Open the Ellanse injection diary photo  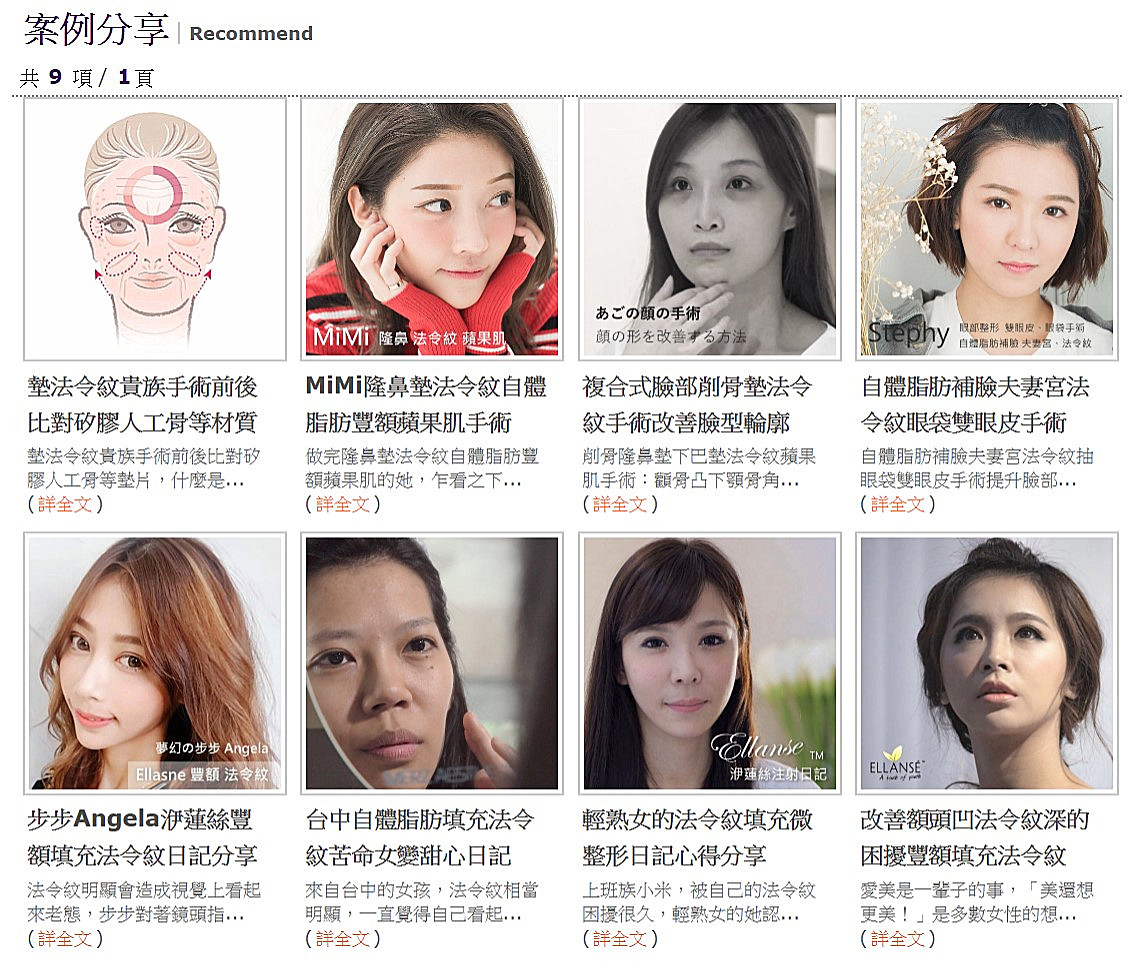click(709, 664)
